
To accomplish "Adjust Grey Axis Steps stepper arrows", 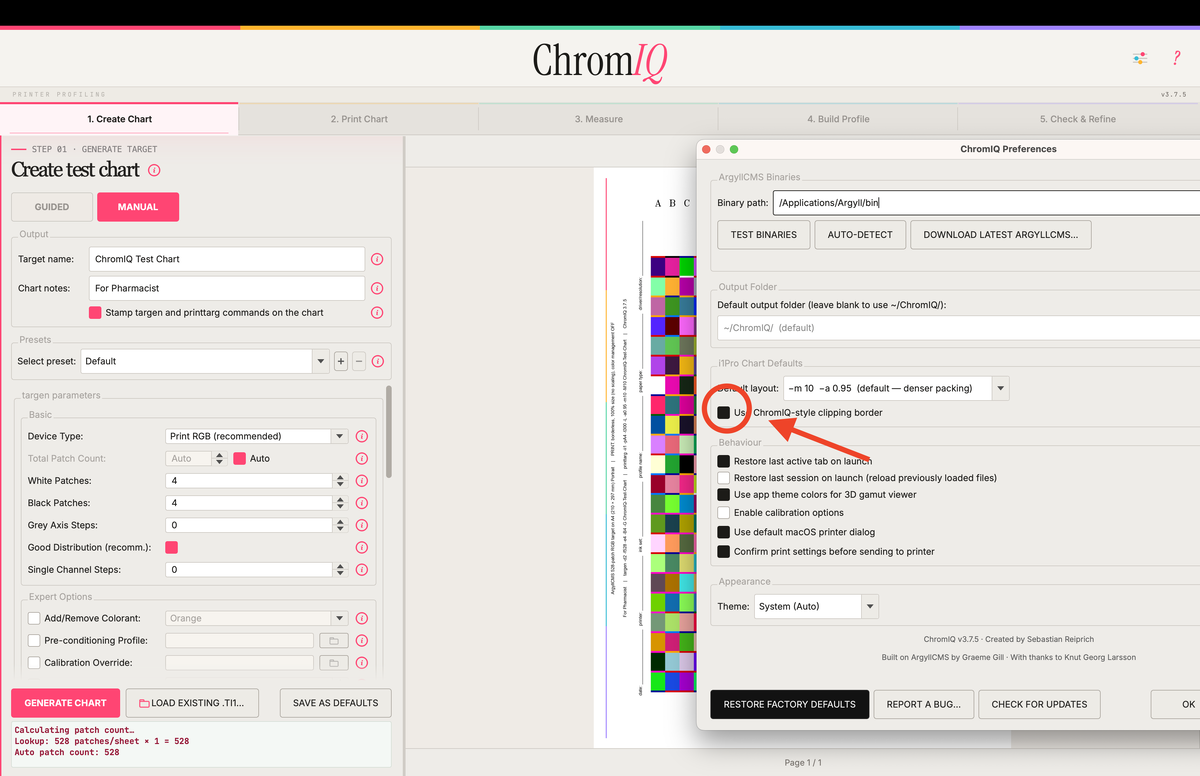I will point(340,525).
